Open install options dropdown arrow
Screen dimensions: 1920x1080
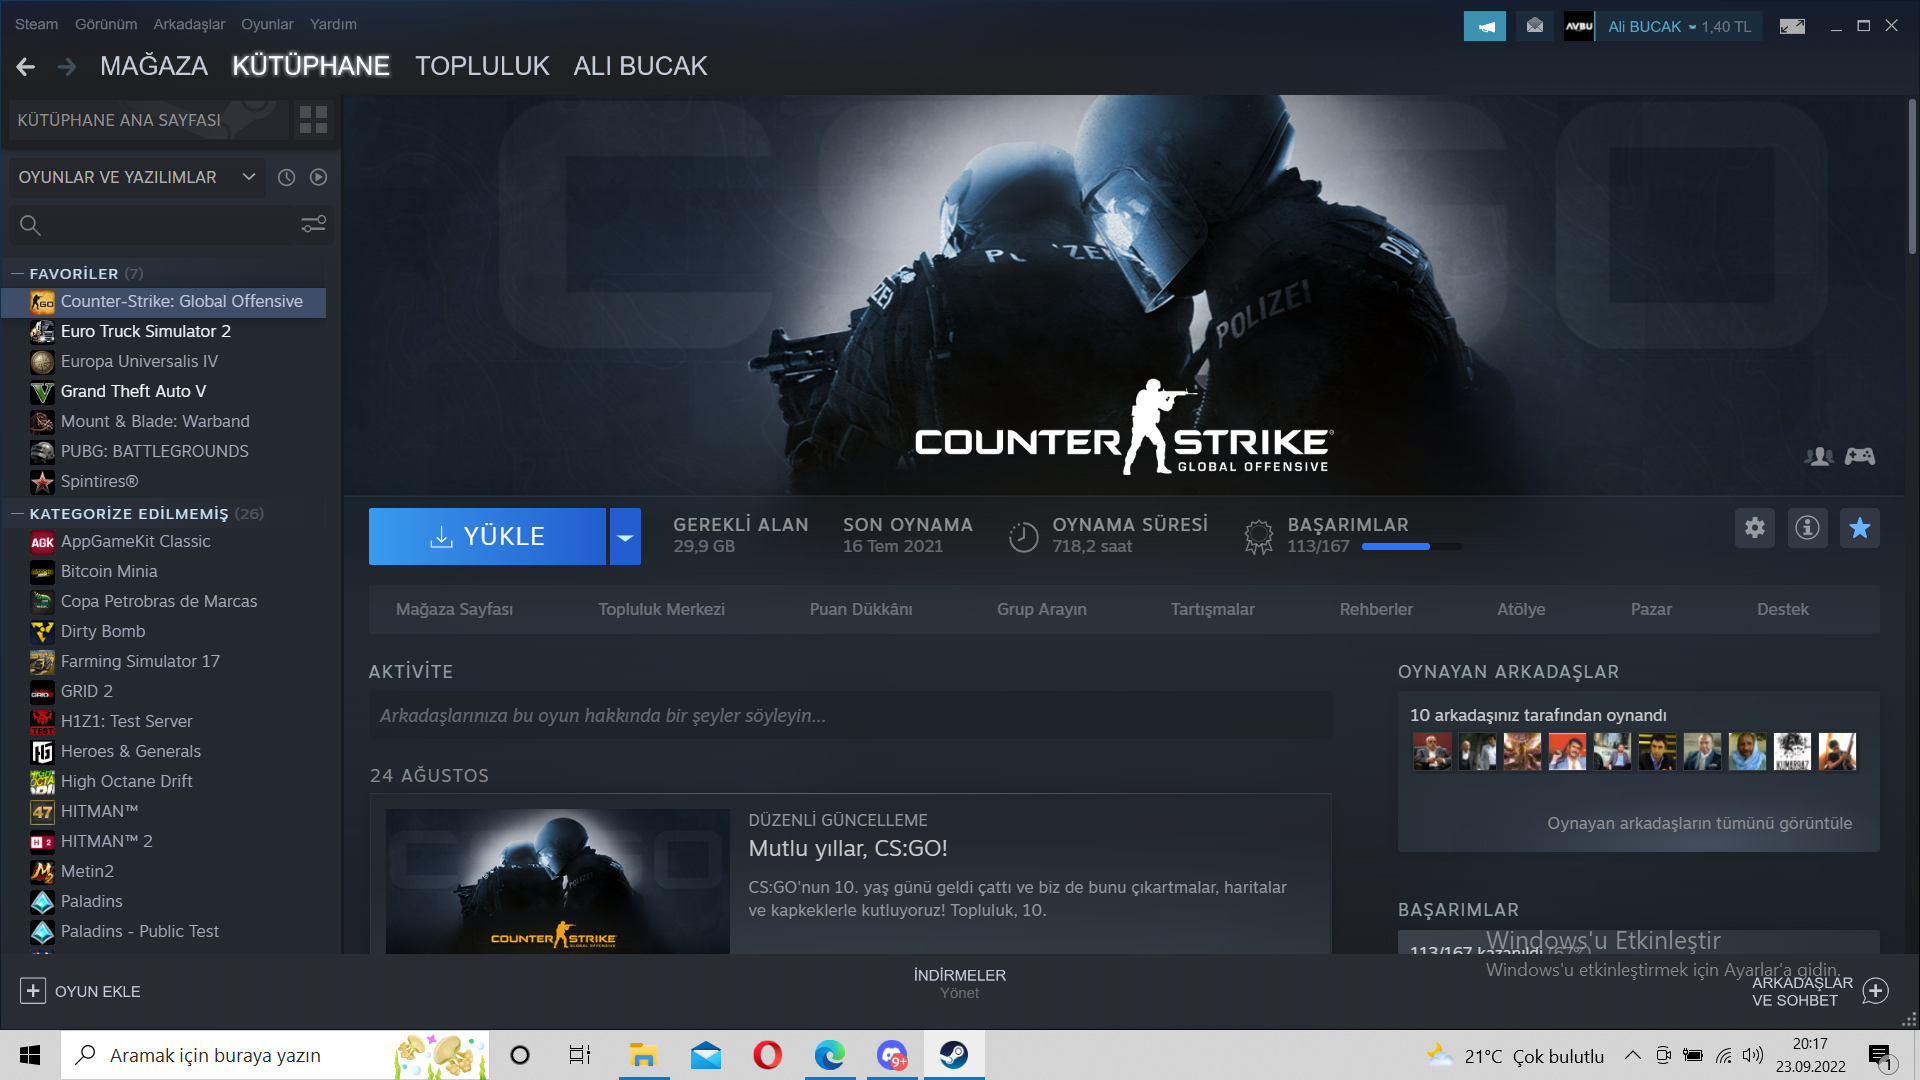[x=625, y=537]
